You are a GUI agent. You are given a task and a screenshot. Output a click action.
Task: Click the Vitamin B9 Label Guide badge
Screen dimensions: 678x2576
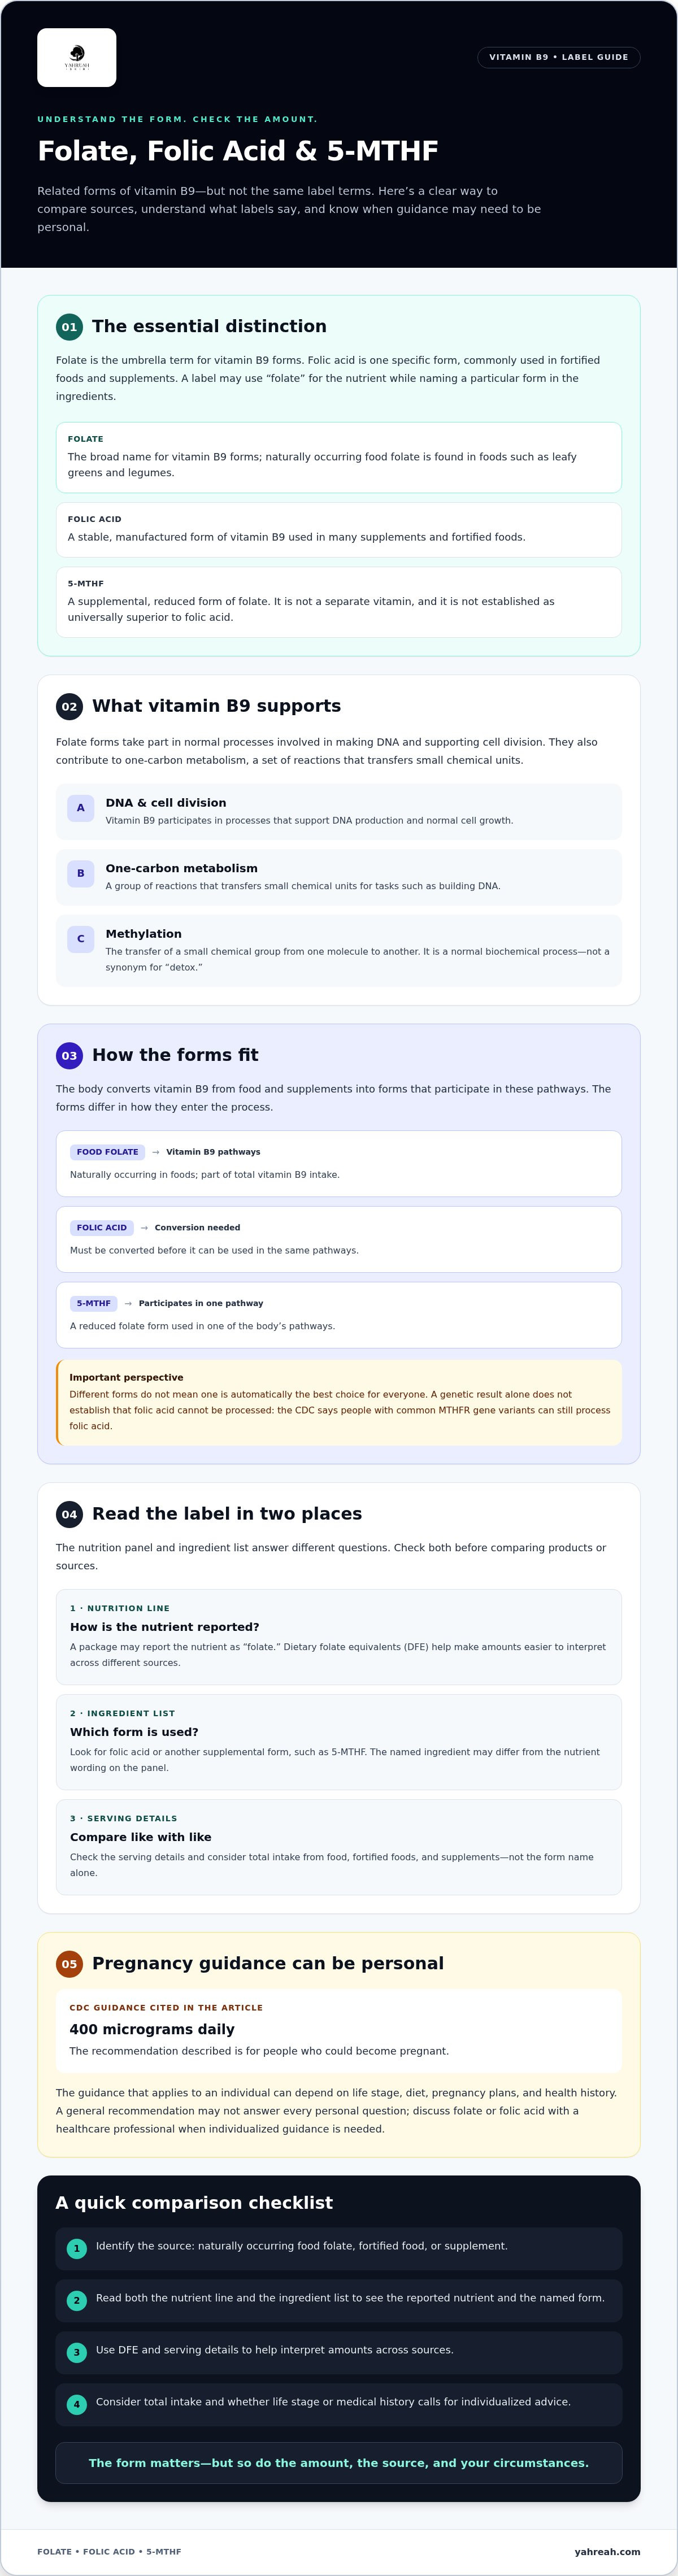pyautogui.click(x=558, y=57)
